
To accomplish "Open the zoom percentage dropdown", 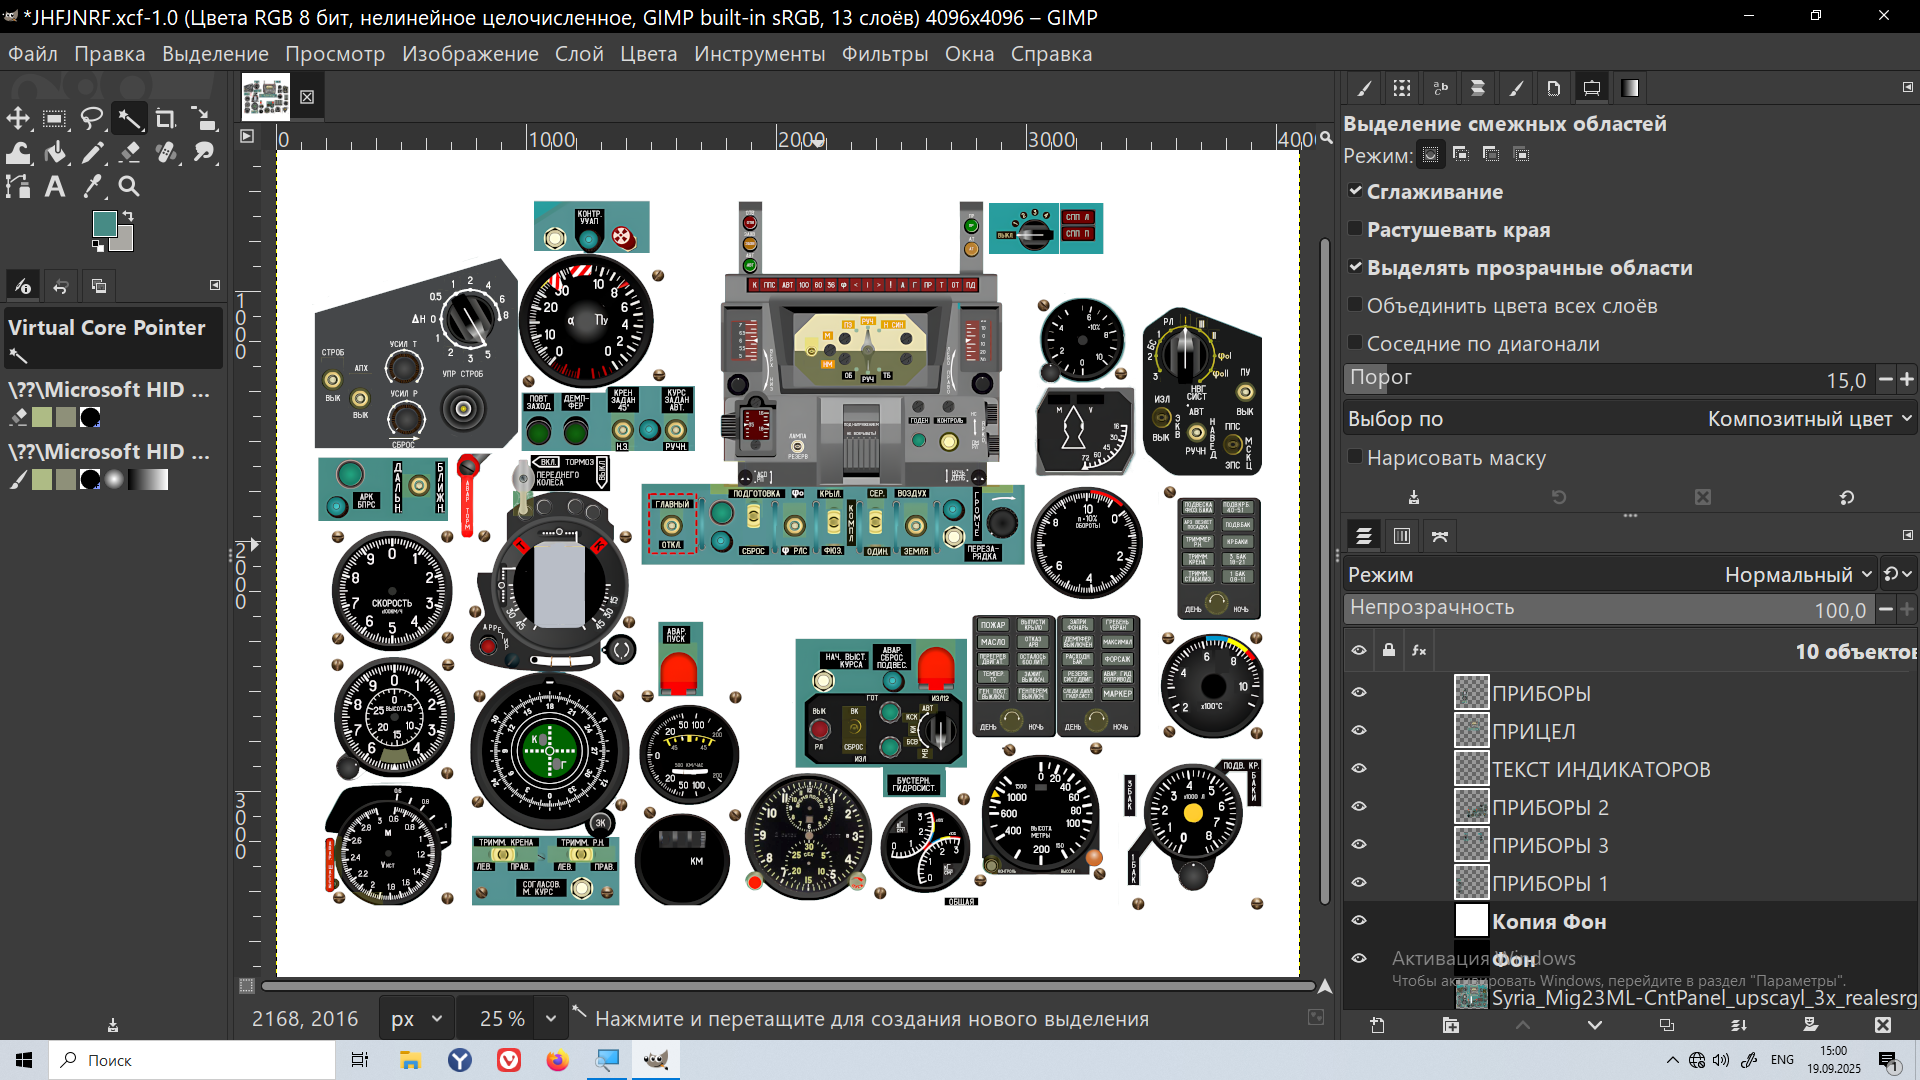I will tap(550, 1019).
